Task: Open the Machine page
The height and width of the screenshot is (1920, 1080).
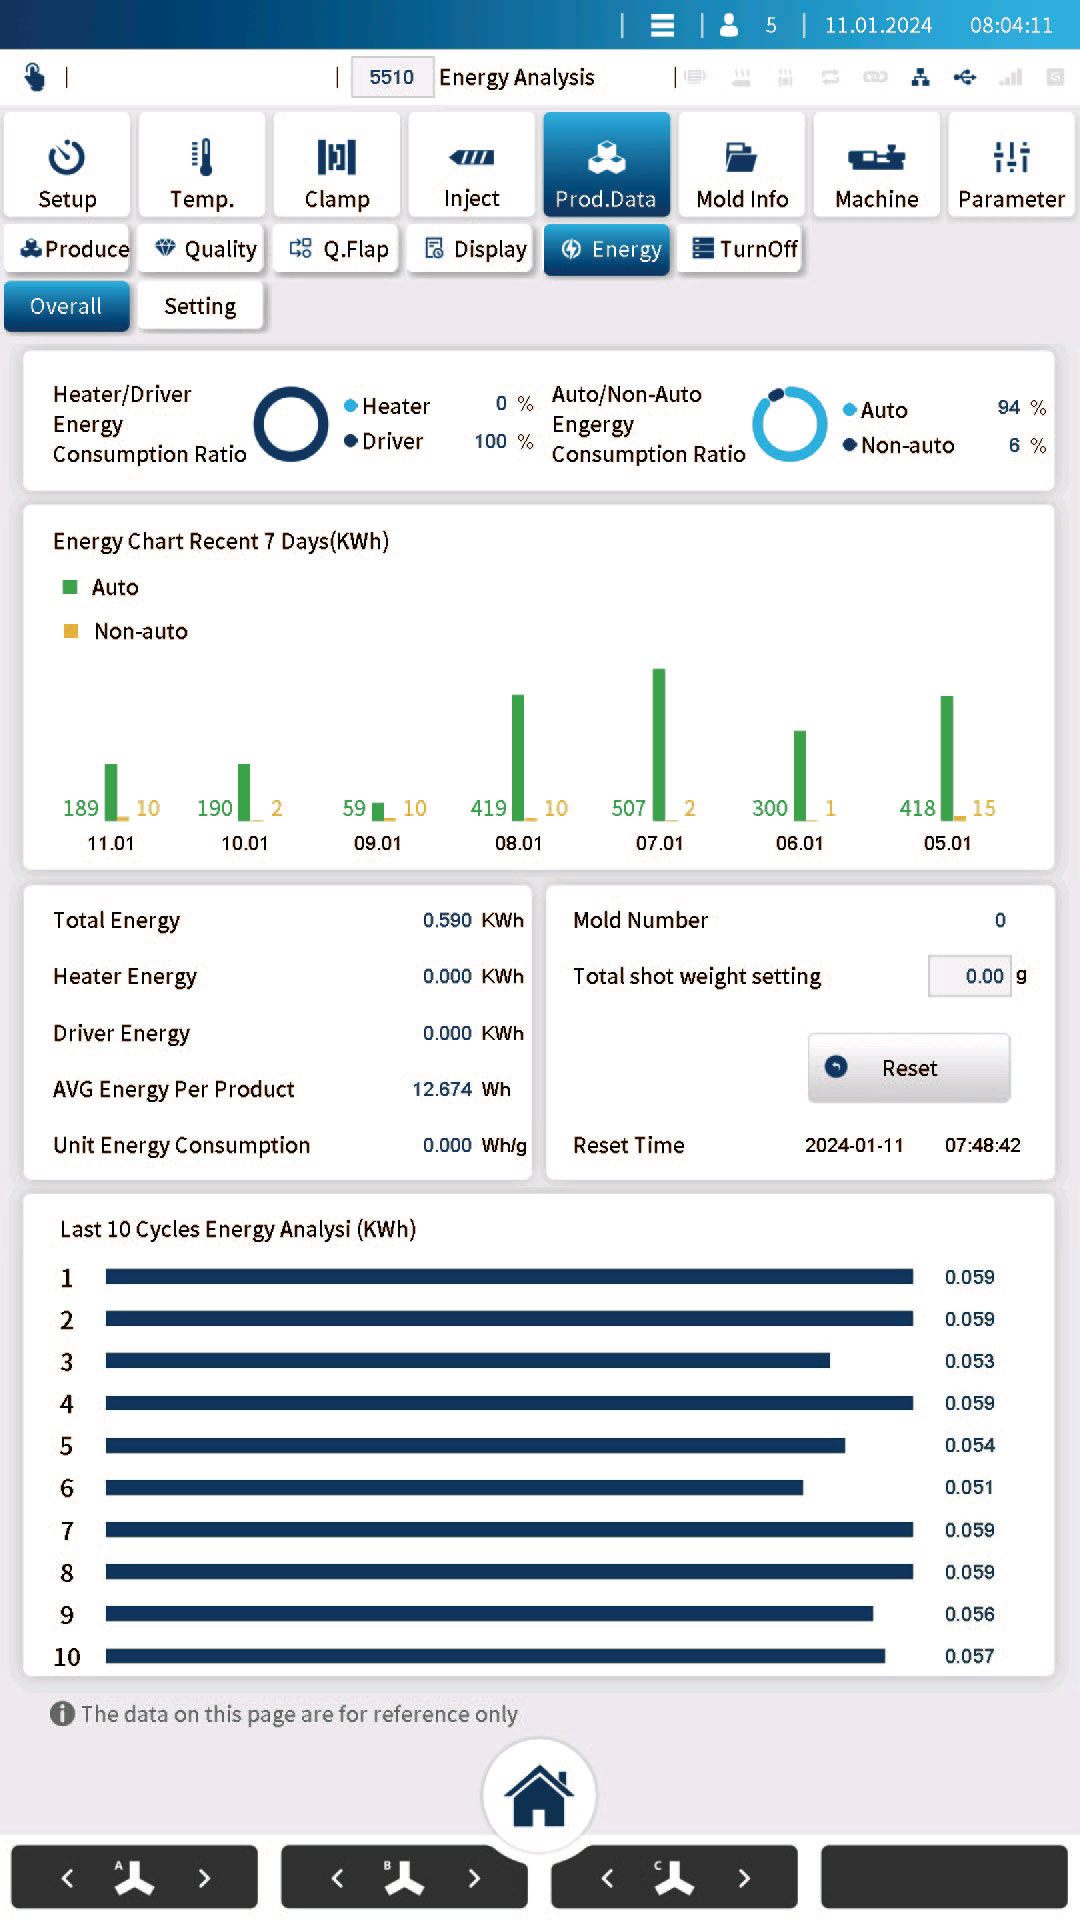Action: click(x=877, y=166)
